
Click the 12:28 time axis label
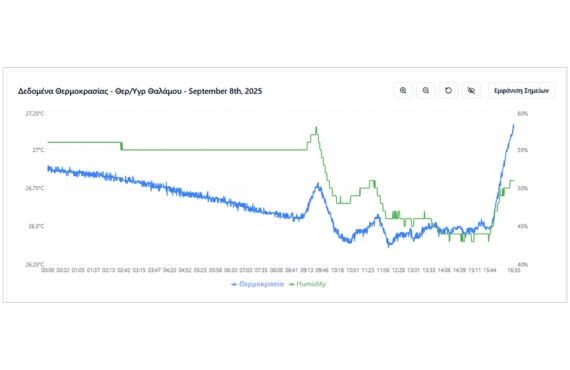(x=398, y=270)
